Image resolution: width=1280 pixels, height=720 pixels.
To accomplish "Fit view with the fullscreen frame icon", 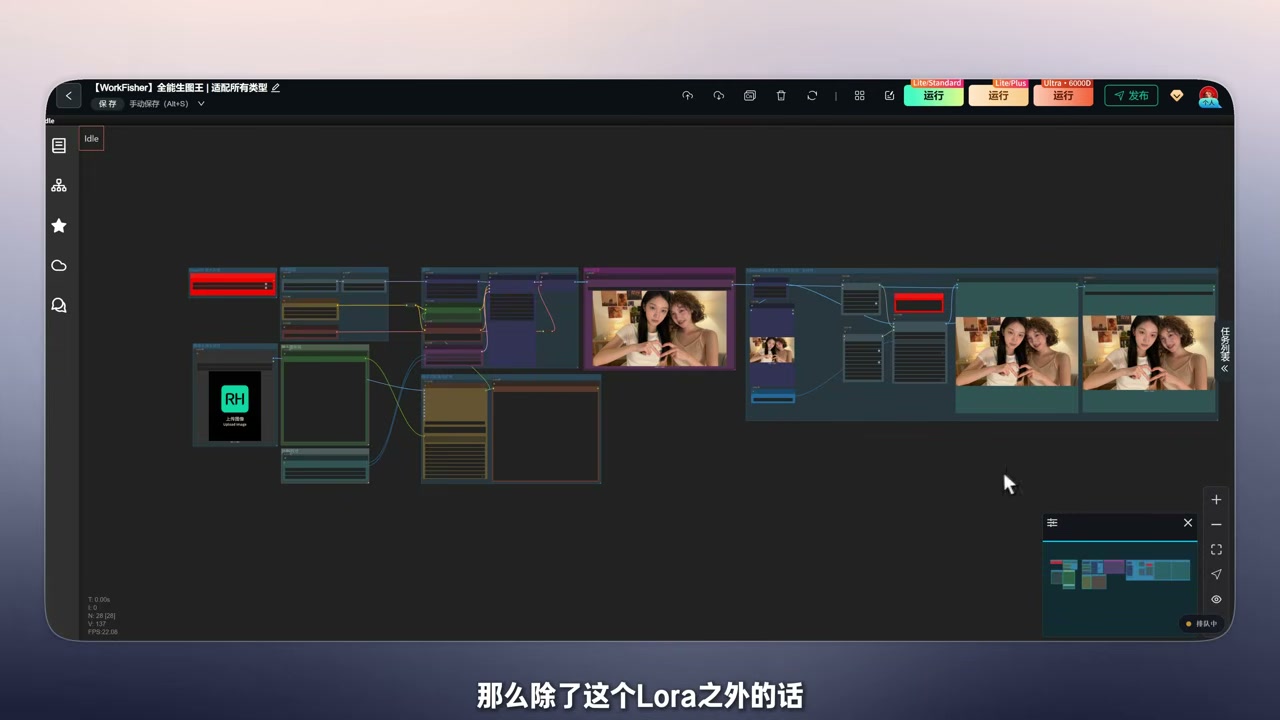I will pyautogui.click(x=1216, y=550).
